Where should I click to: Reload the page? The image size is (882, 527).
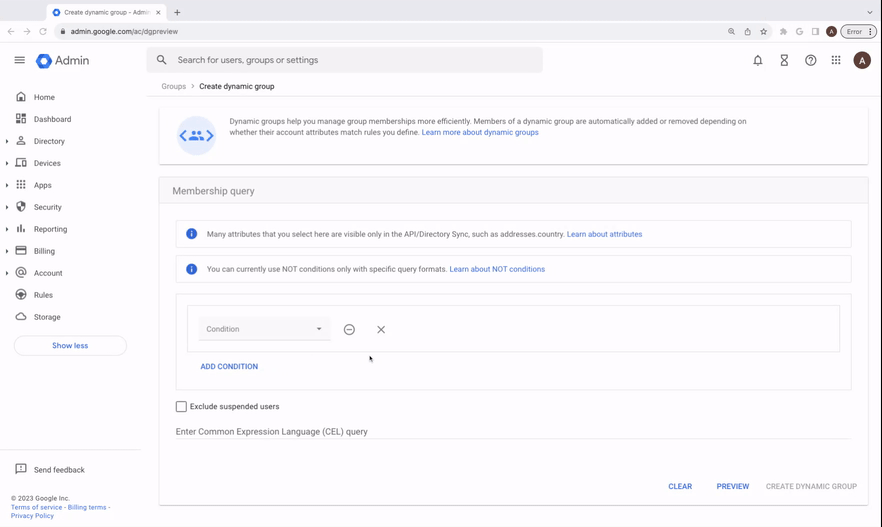click(x=43, y=31)
